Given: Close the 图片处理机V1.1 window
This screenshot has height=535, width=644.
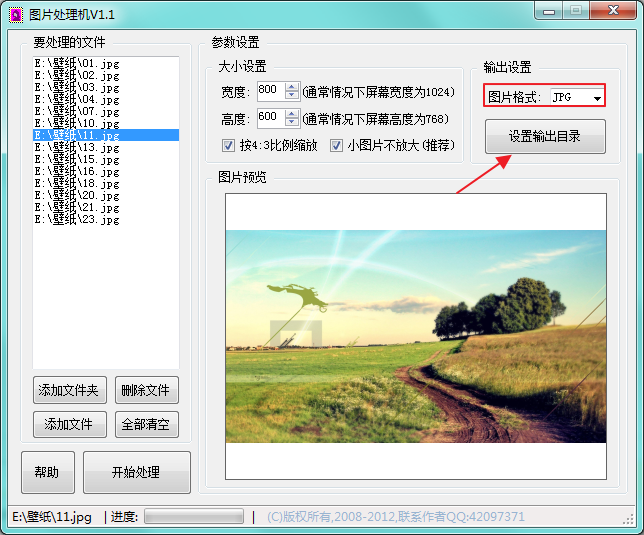Looking at the screenshot, I should tap(613, 11).
